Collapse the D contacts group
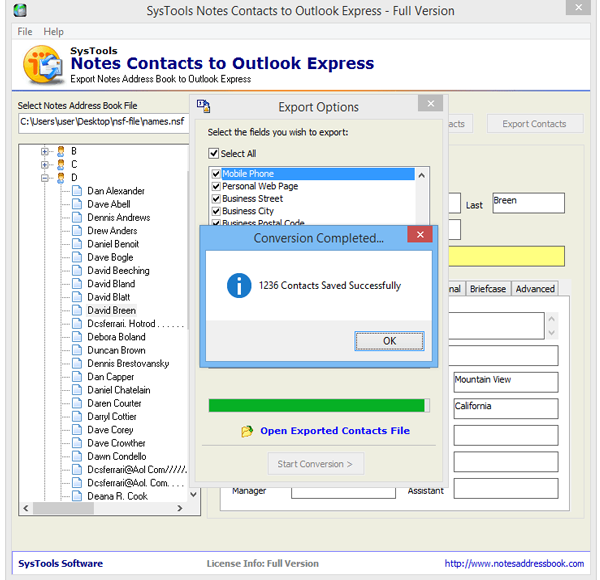 point(45,178)
